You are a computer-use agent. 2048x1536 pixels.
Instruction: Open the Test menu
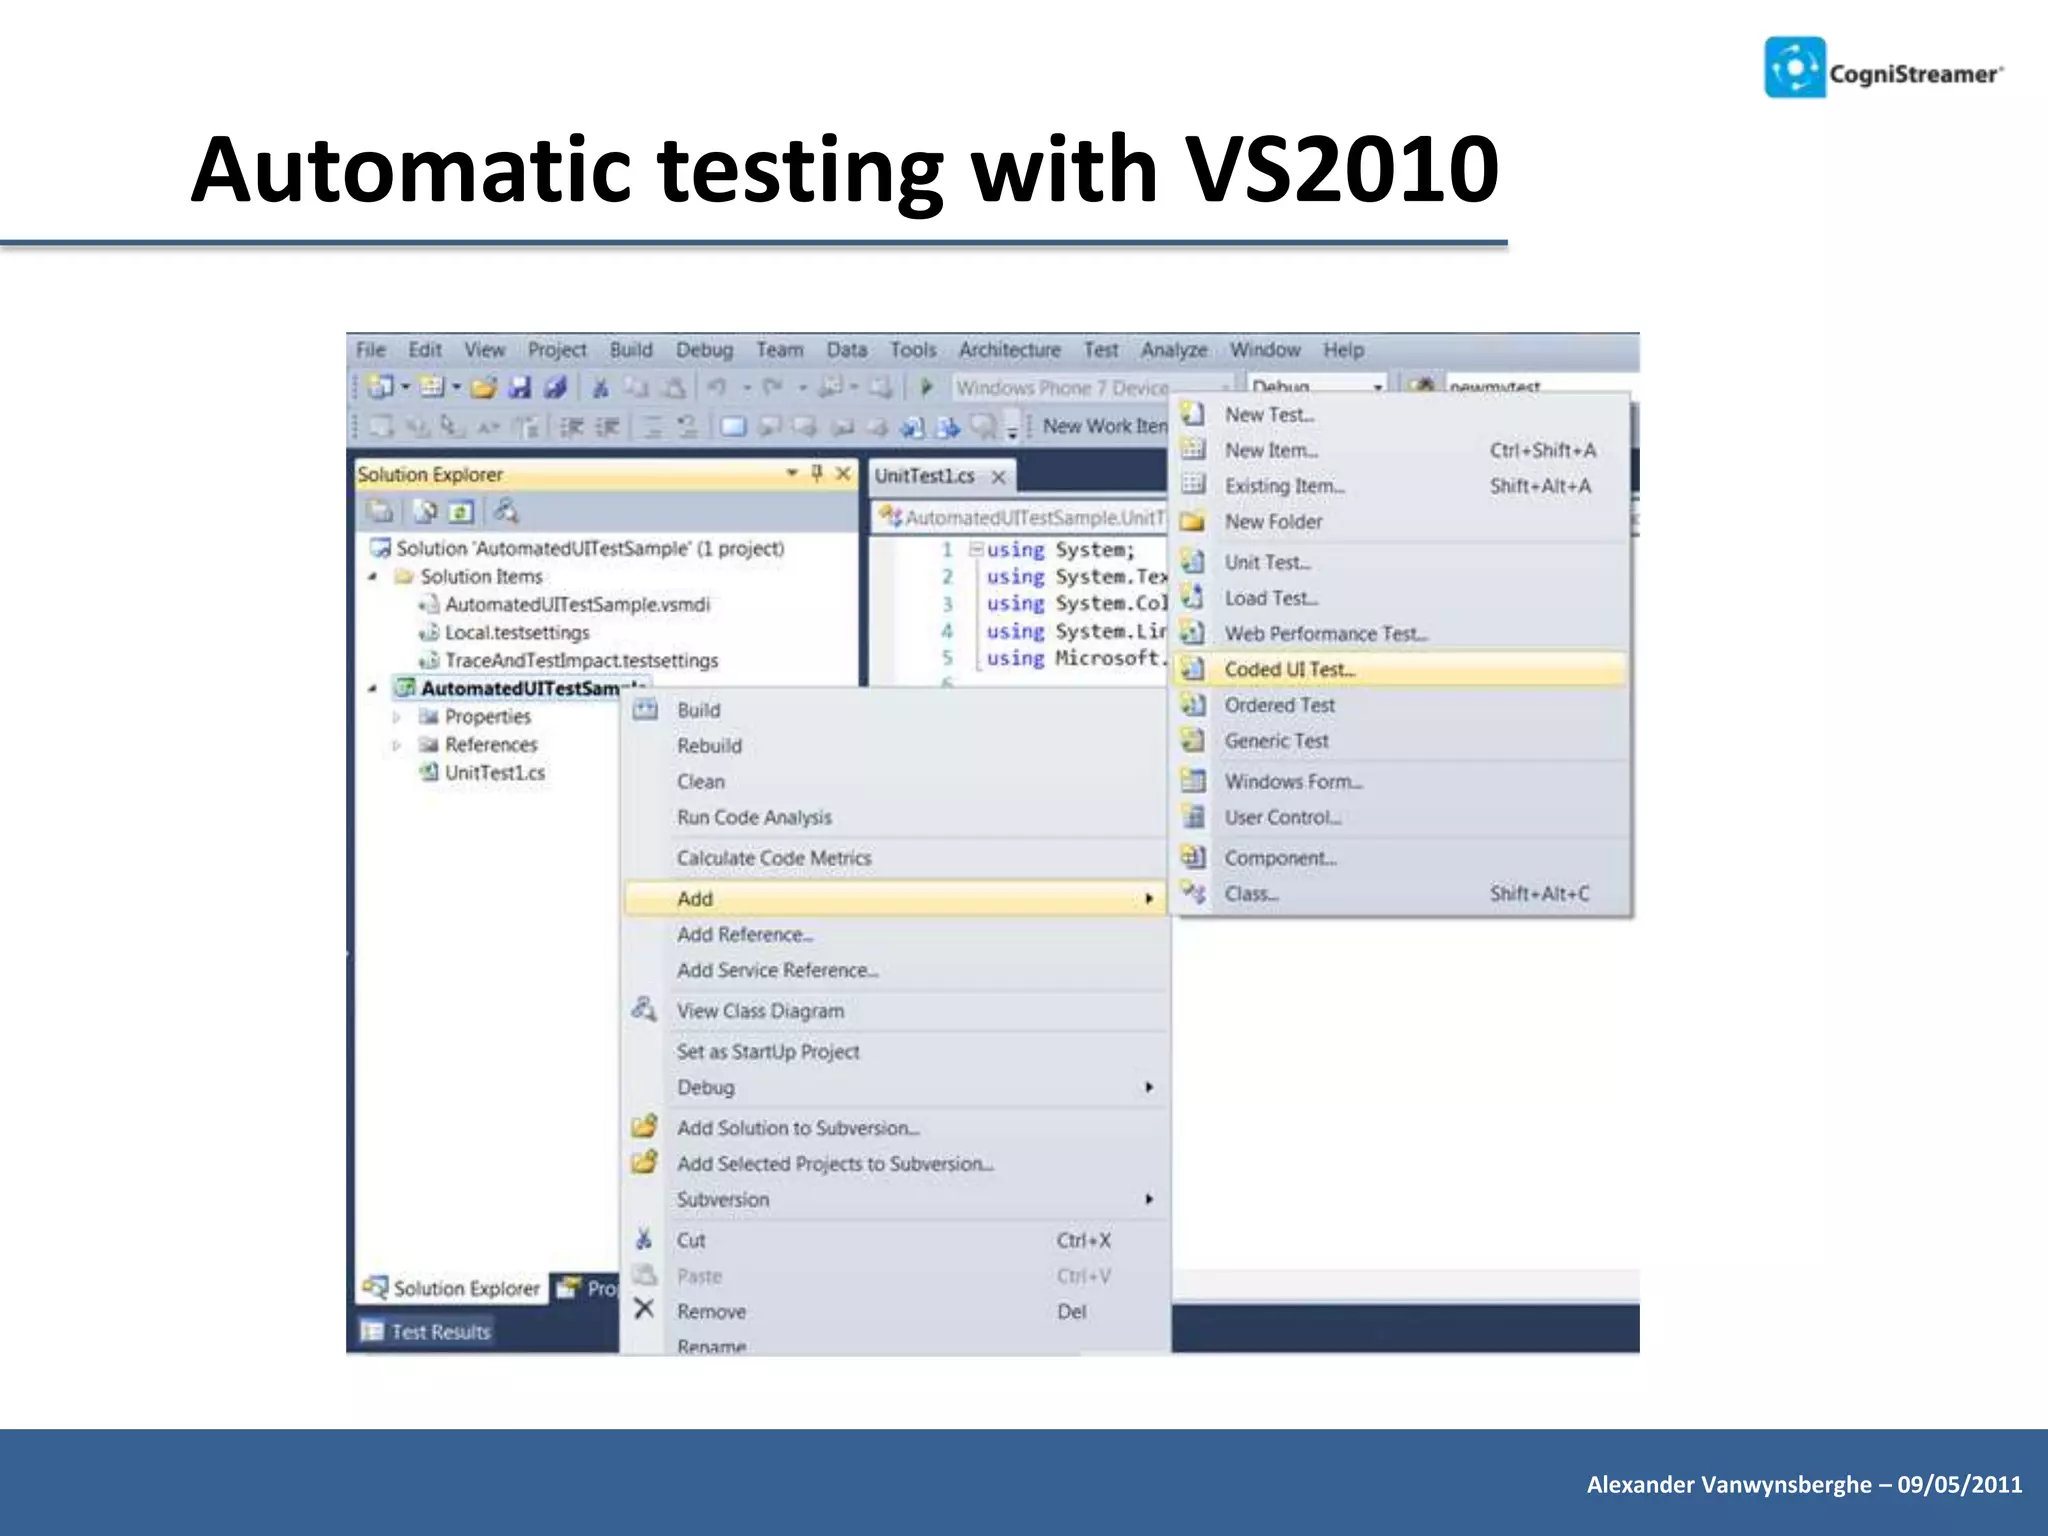1101,350
